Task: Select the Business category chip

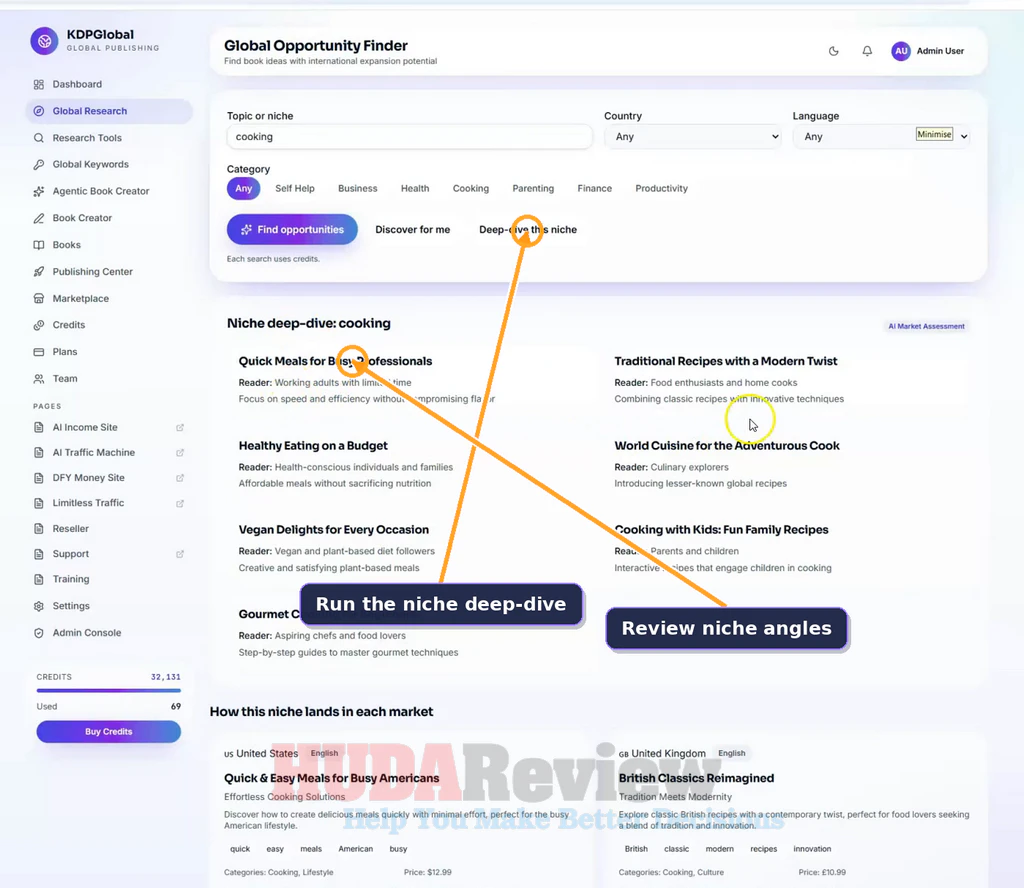Action: coord(358,189)
